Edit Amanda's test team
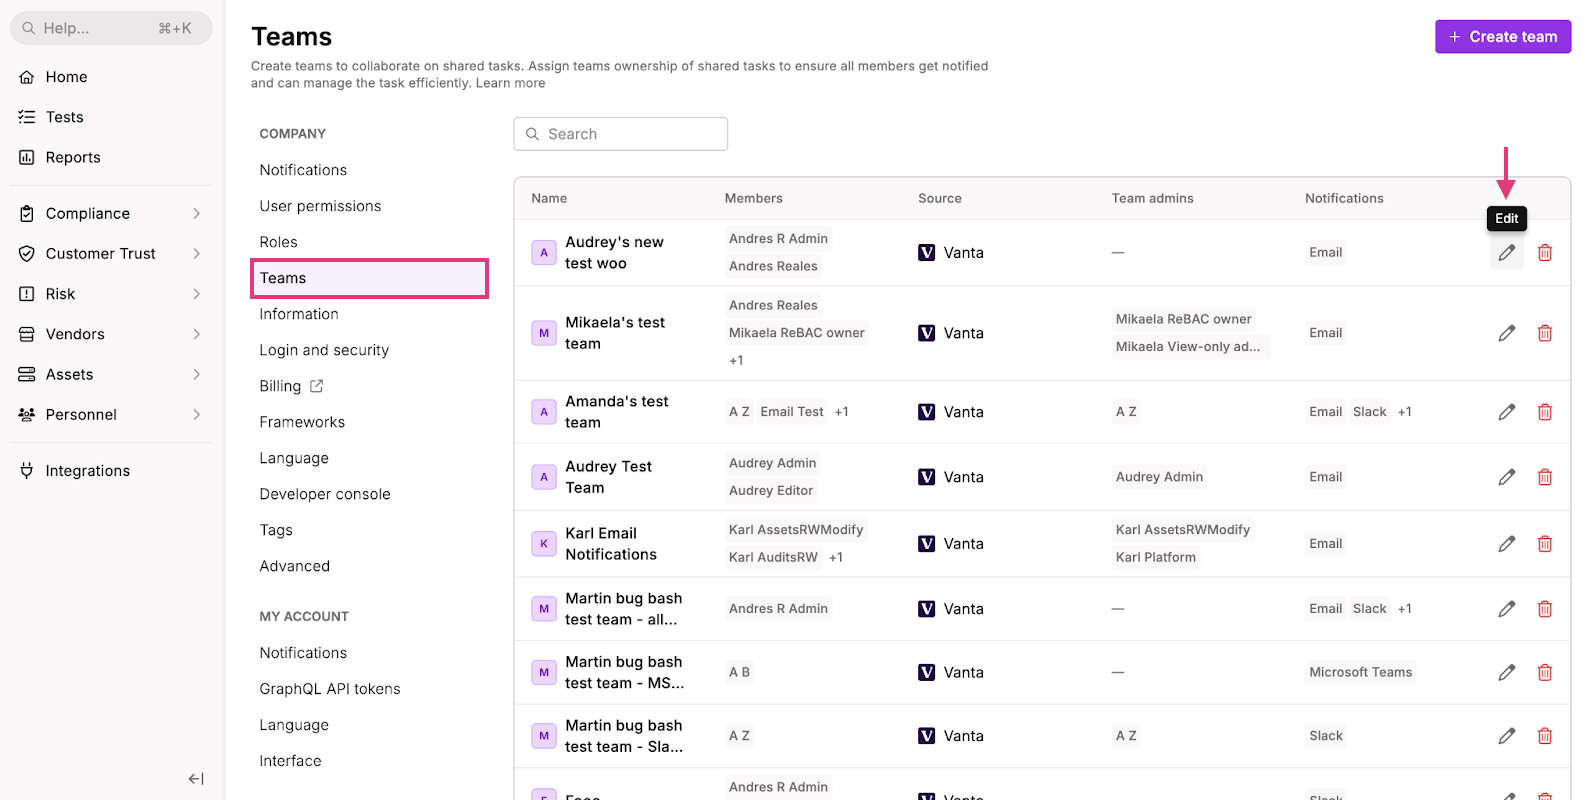This screenshot has height=800, width=1595. tap(1506, 412)
